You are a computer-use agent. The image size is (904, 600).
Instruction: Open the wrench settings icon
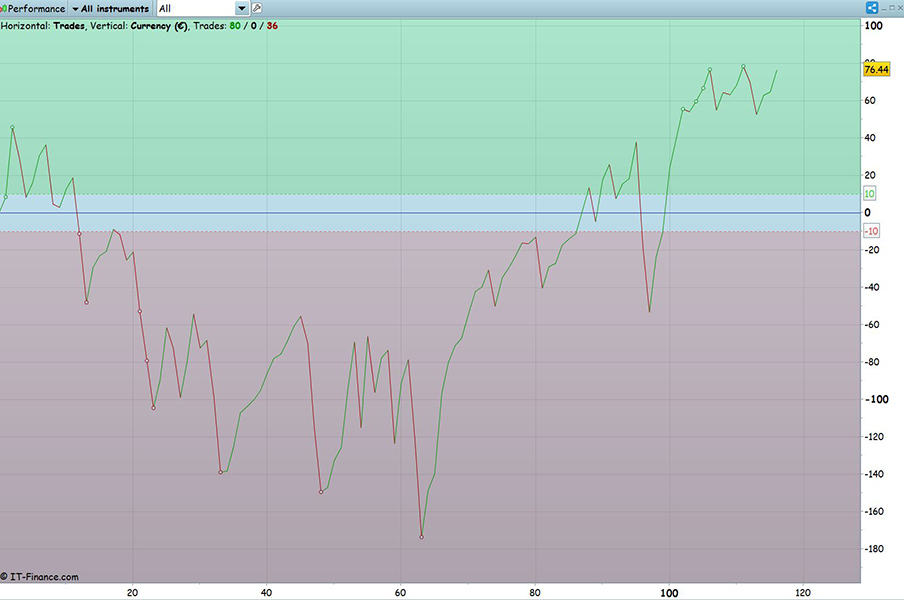point(257,8)
